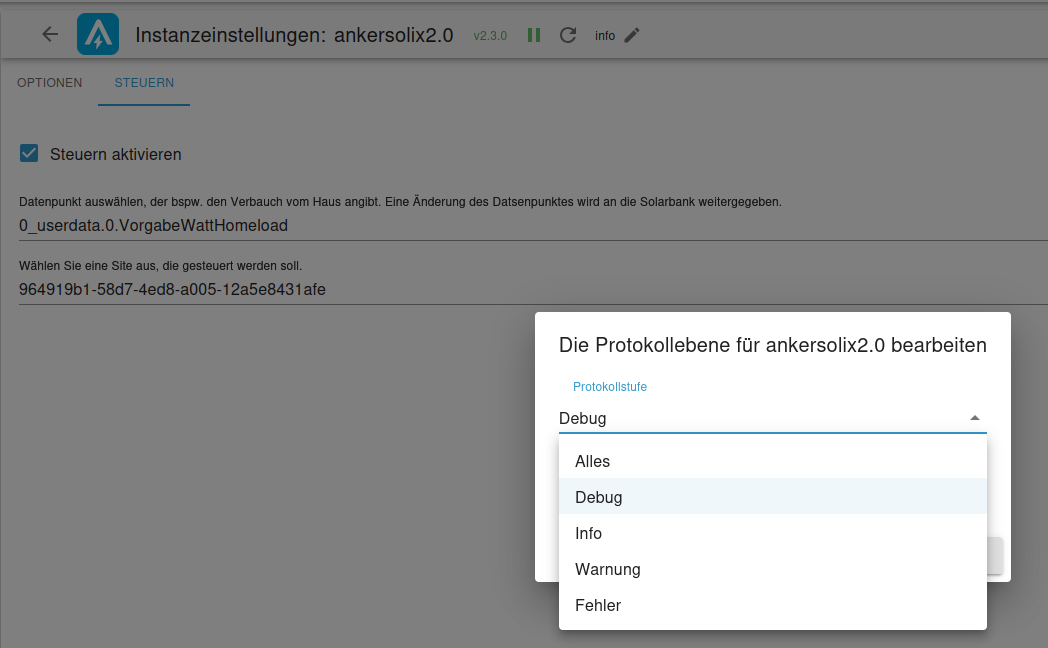This screenshot has width=1048, height=648.
Task: Click the Datenpunkt auswählen description text
Action: pyautogui.click(x=400, y=202)
